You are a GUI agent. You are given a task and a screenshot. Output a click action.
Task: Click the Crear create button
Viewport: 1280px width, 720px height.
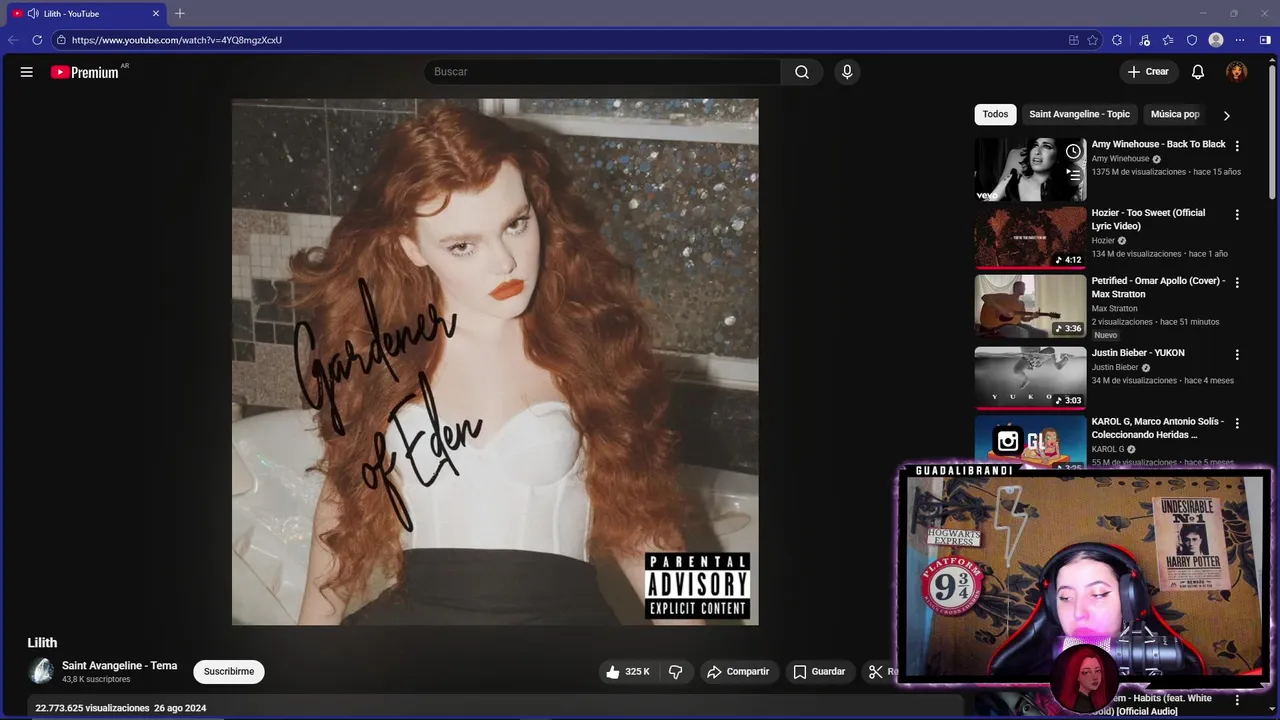tap(1148, 72)
